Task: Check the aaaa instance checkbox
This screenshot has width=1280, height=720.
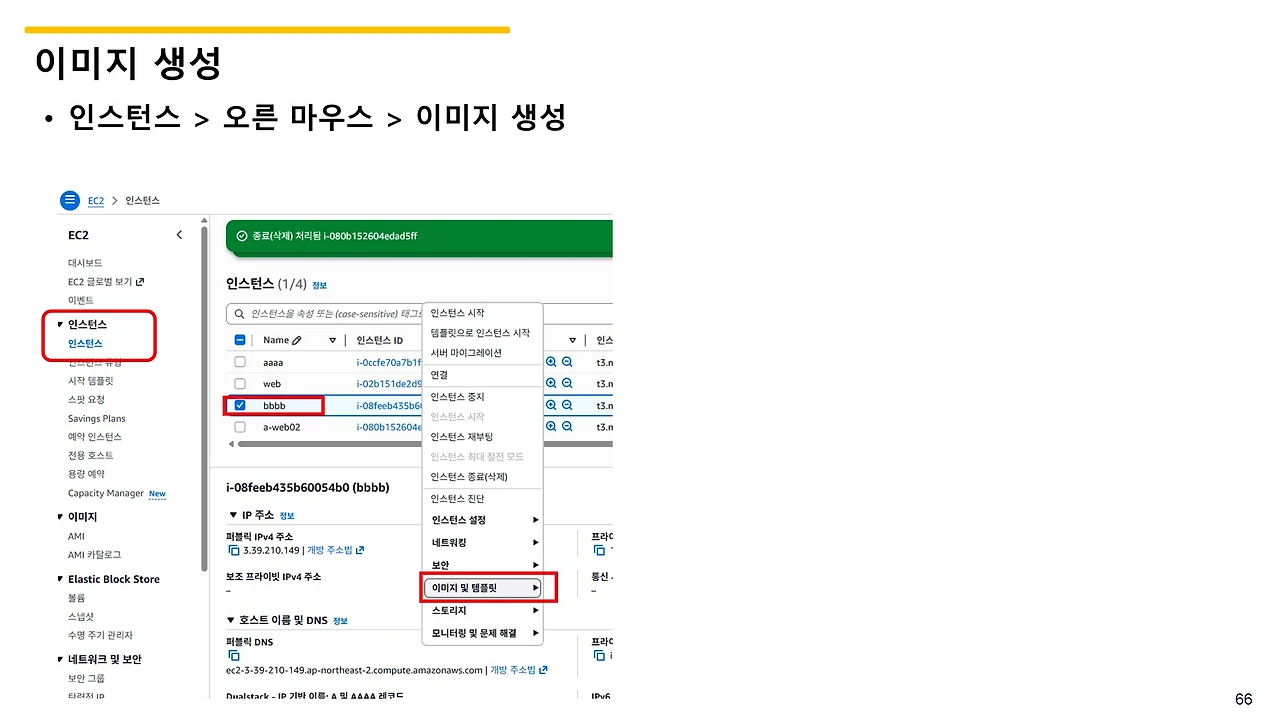Action: click(240, 361)
